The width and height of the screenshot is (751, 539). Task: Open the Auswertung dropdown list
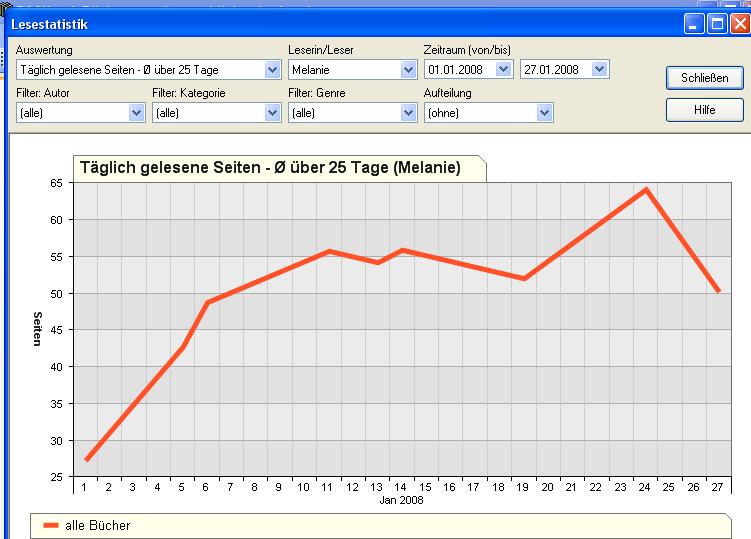click(x=272, y=70)
